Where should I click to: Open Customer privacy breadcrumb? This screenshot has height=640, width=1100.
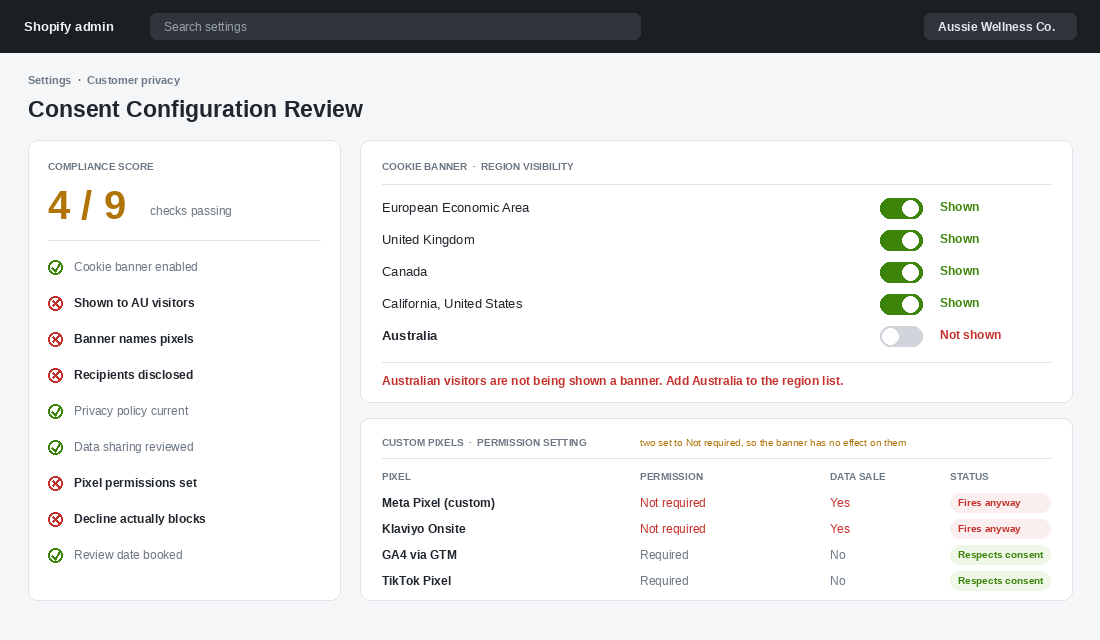tap(133, 80)
